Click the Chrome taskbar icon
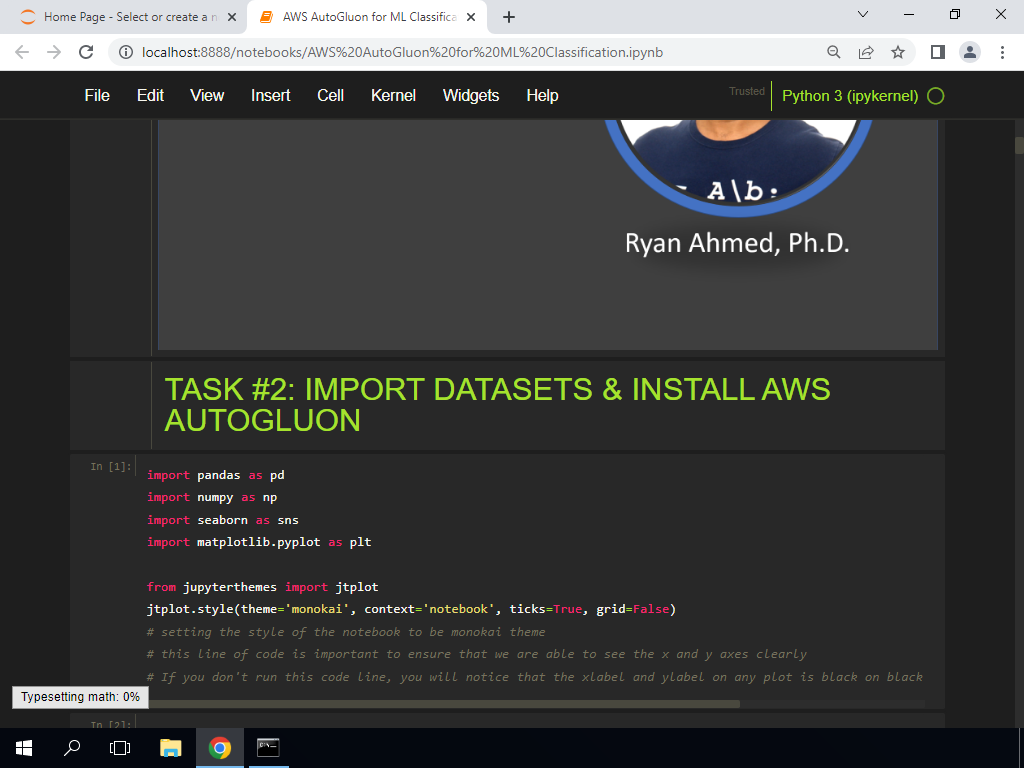 [220, 748]
